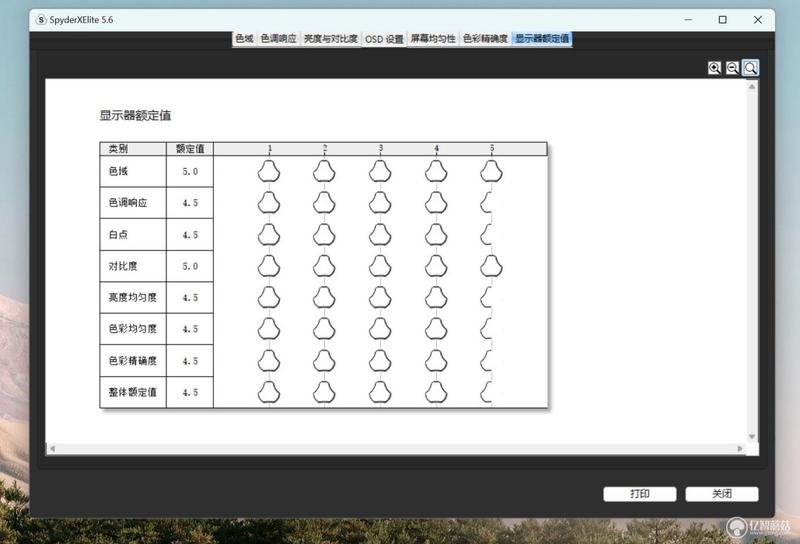
Task: Select the 显示器额定值 tab
Action: pyautogui.click(x=542, y=39)
